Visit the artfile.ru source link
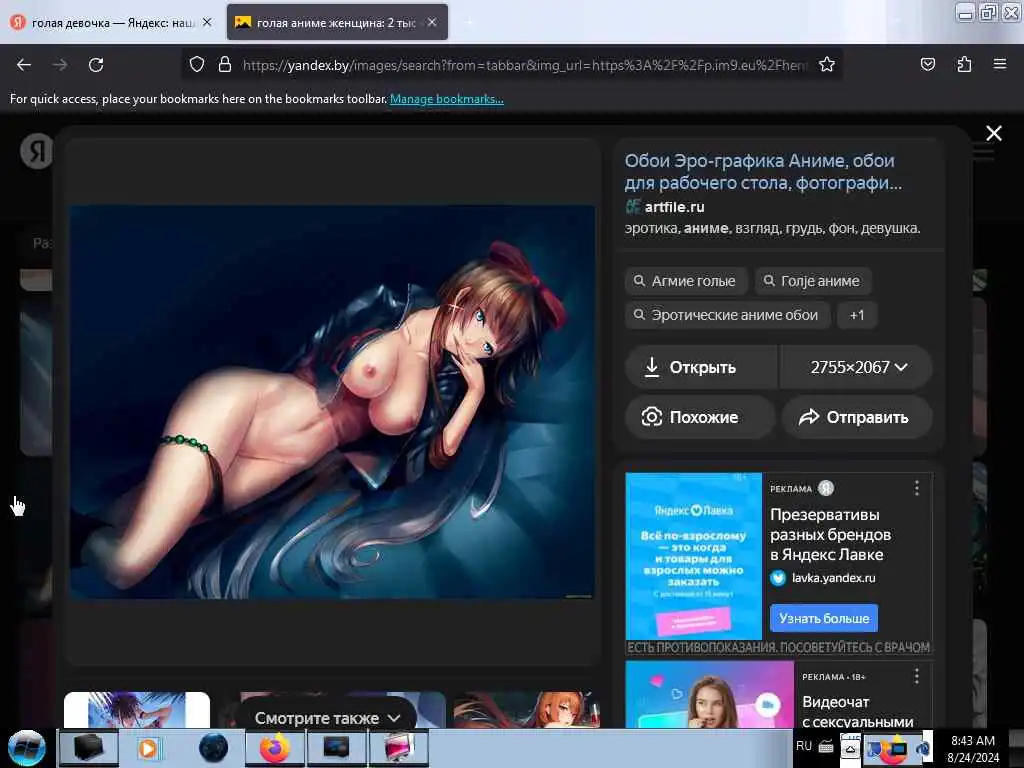This screenshot has height=768, width=1024. (675, 207)
